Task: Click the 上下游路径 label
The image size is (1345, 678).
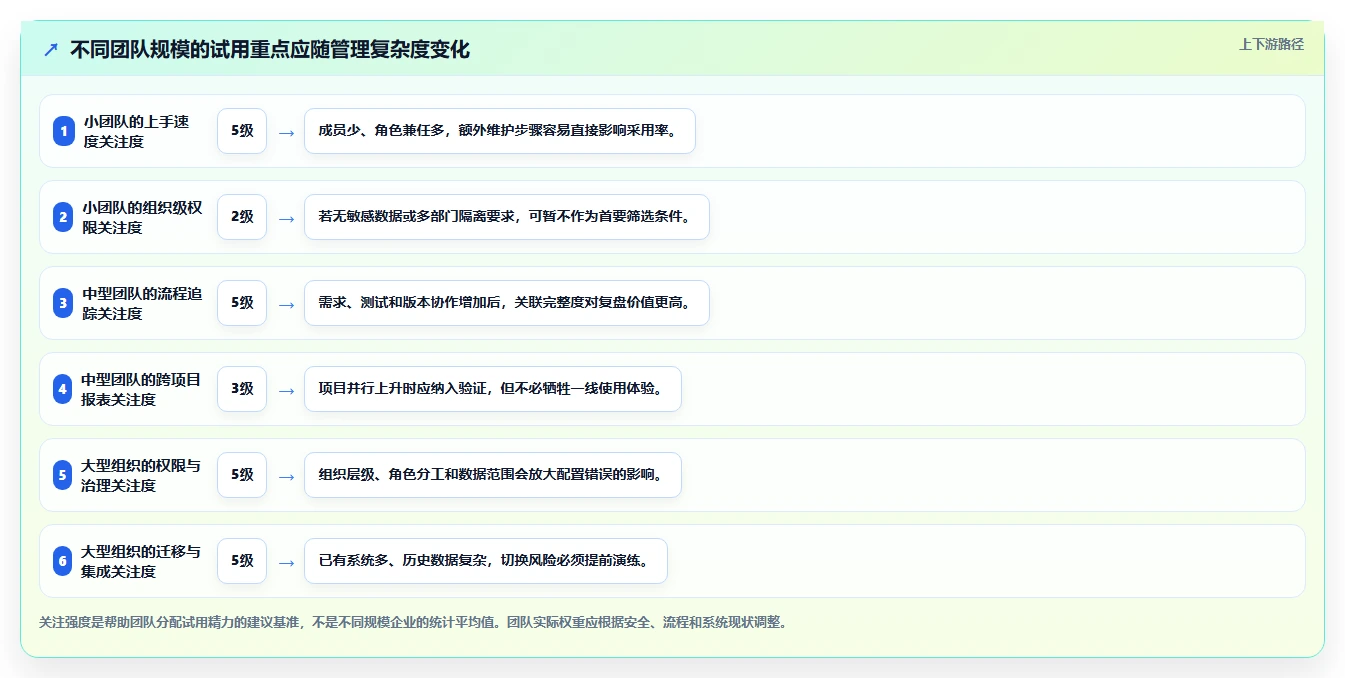Action: click(1271, 44)
